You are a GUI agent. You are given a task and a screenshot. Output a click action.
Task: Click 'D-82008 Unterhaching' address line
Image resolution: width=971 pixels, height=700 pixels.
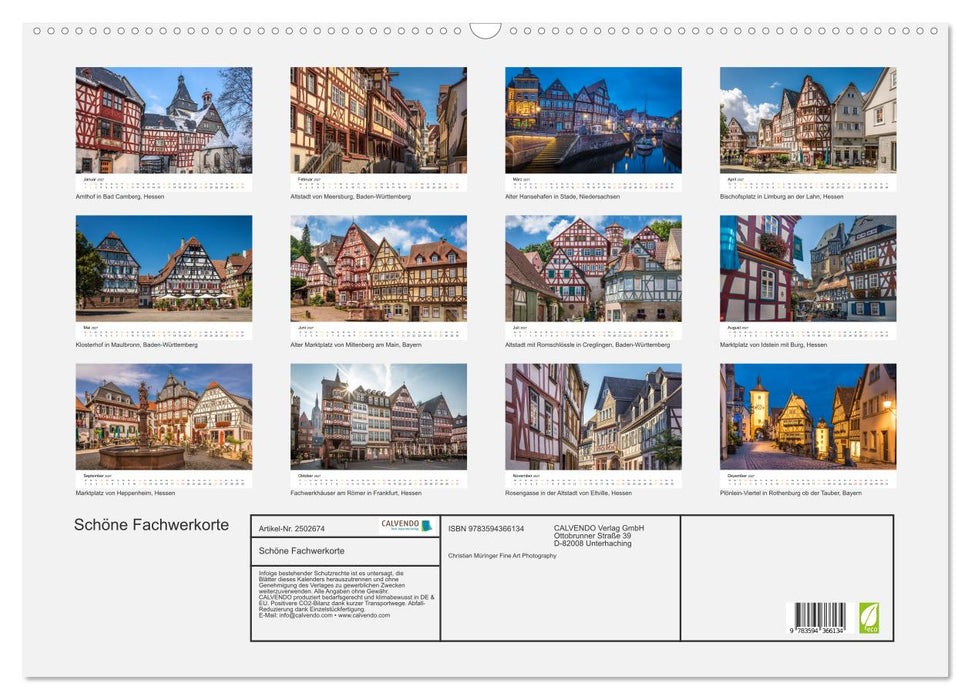pyautogui.click(x=593, y=543)
